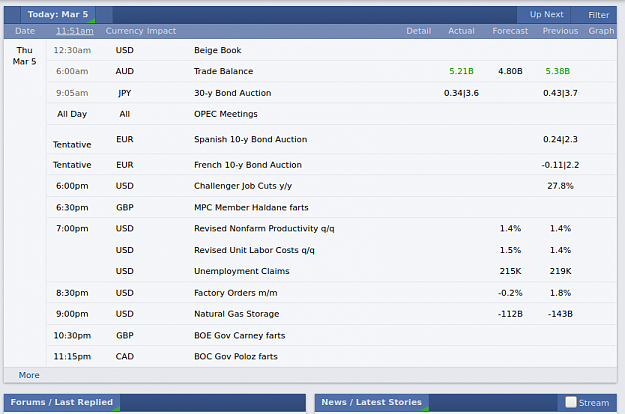
Task: Open the Factory Orders m/m event
Action: coord(235,293)
